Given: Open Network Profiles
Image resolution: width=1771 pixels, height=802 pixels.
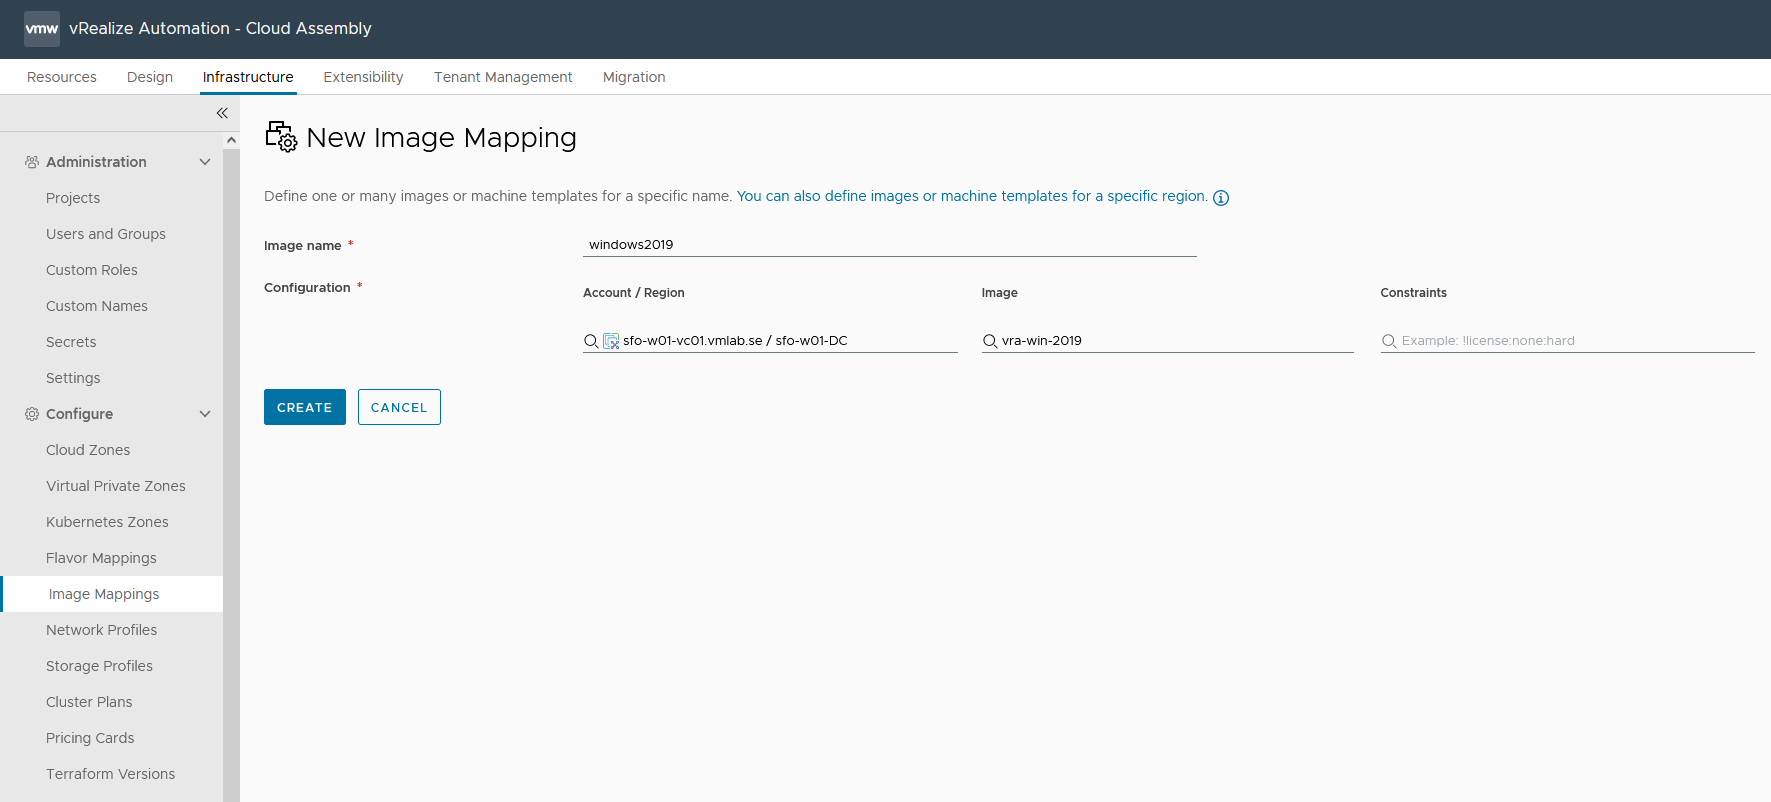Looking at the screenshot, I should pos(101,630).
